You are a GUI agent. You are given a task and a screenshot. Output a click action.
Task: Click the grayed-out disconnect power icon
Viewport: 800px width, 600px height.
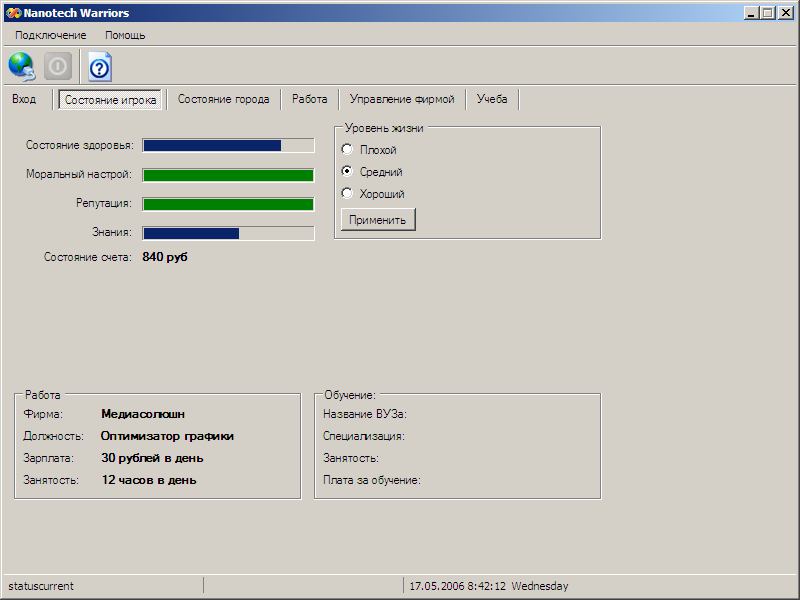tap(58, 66)
